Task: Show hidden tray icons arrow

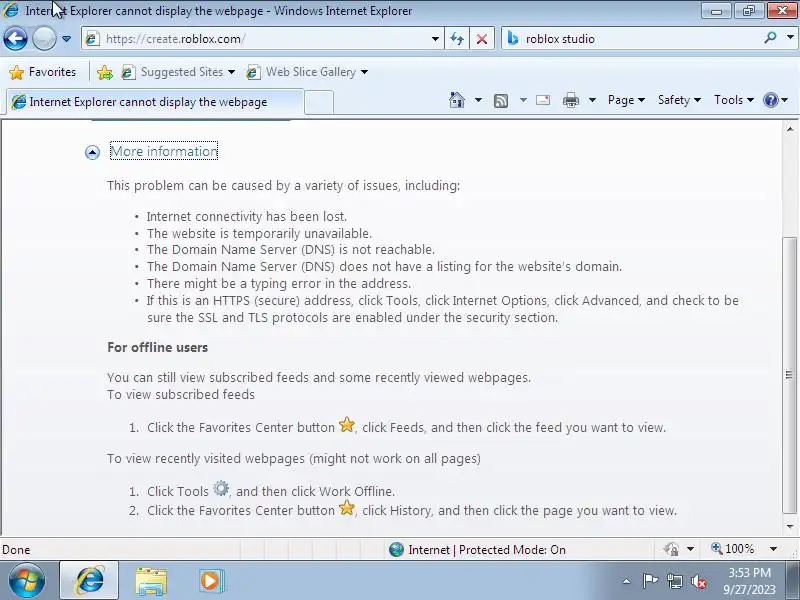Action: pos(627,581)
